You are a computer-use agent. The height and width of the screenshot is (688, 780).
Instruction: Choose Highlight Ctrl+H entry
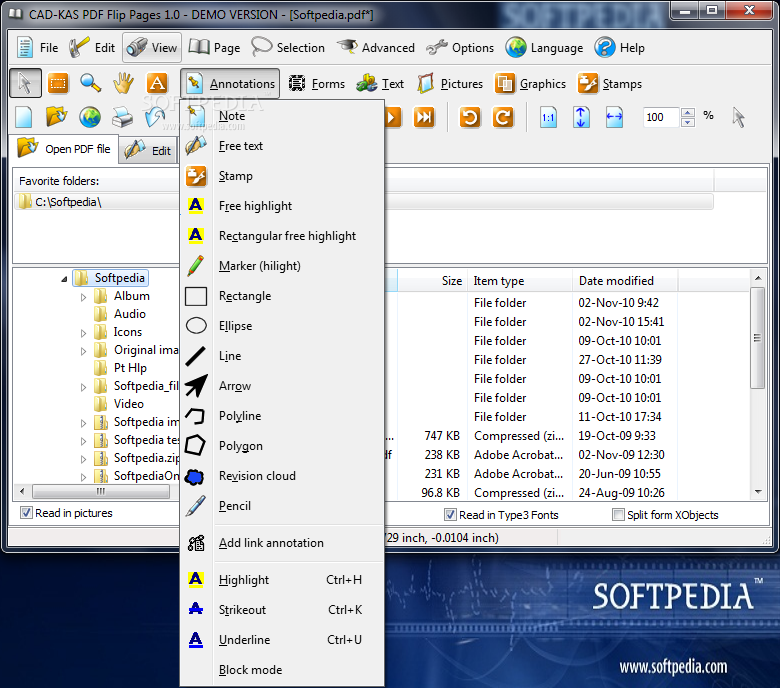click(x=282, y=580)
